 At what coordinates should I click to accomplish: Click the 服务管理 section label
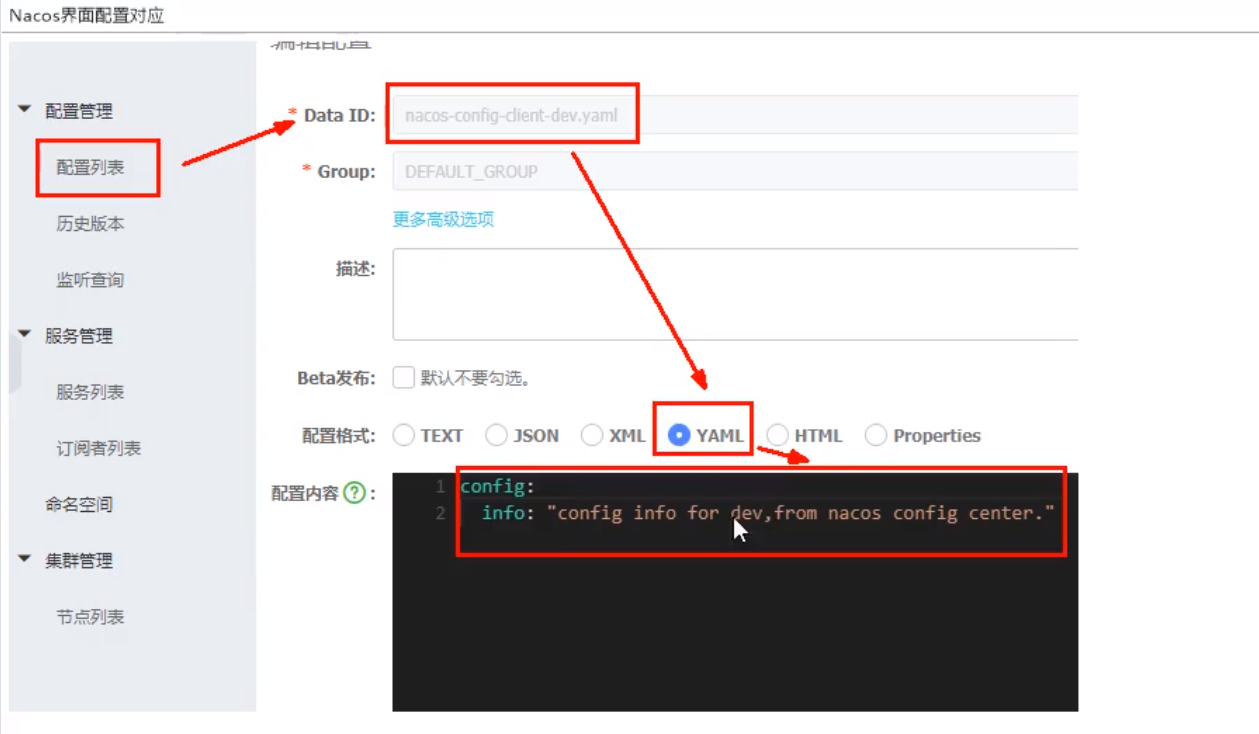pos(79,336)
